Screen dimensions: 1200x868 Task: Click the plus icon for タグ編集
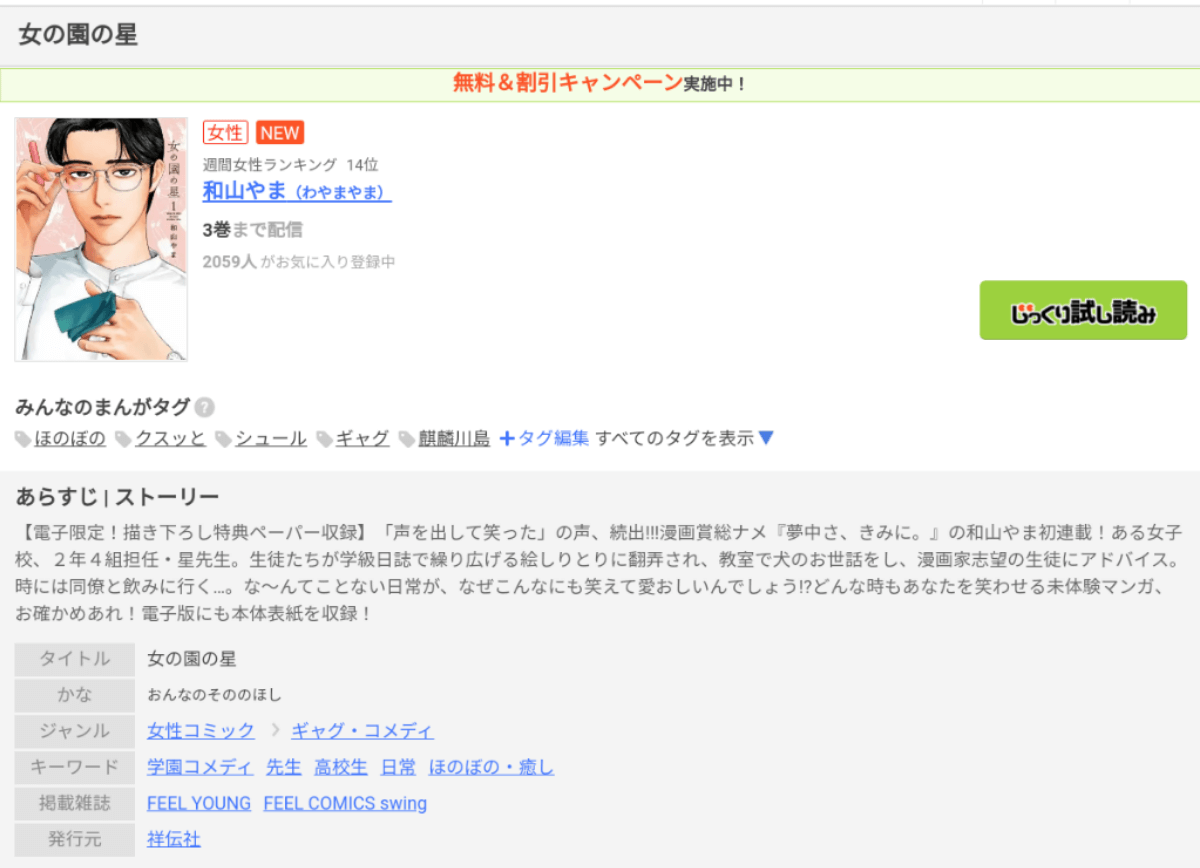point(506,438)
